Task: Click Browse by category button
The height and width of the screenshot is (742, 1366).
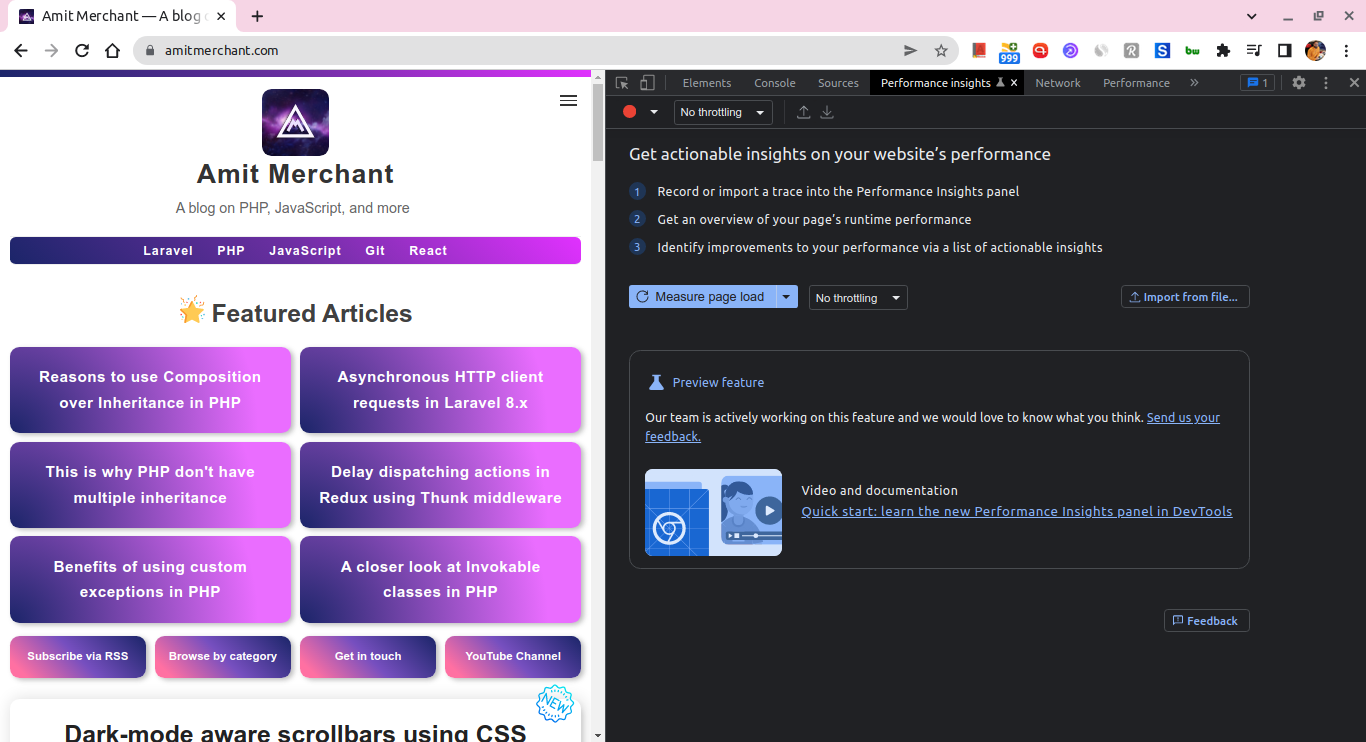Action: (223, 657)
